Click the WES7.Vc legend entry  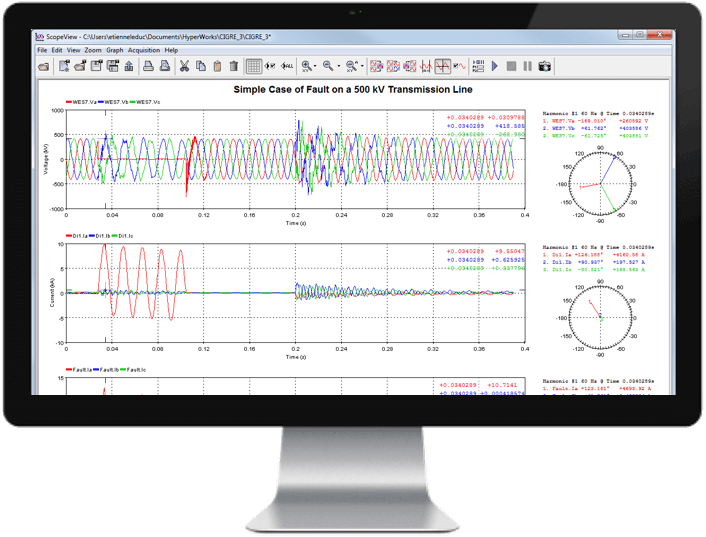pos(145,102)
